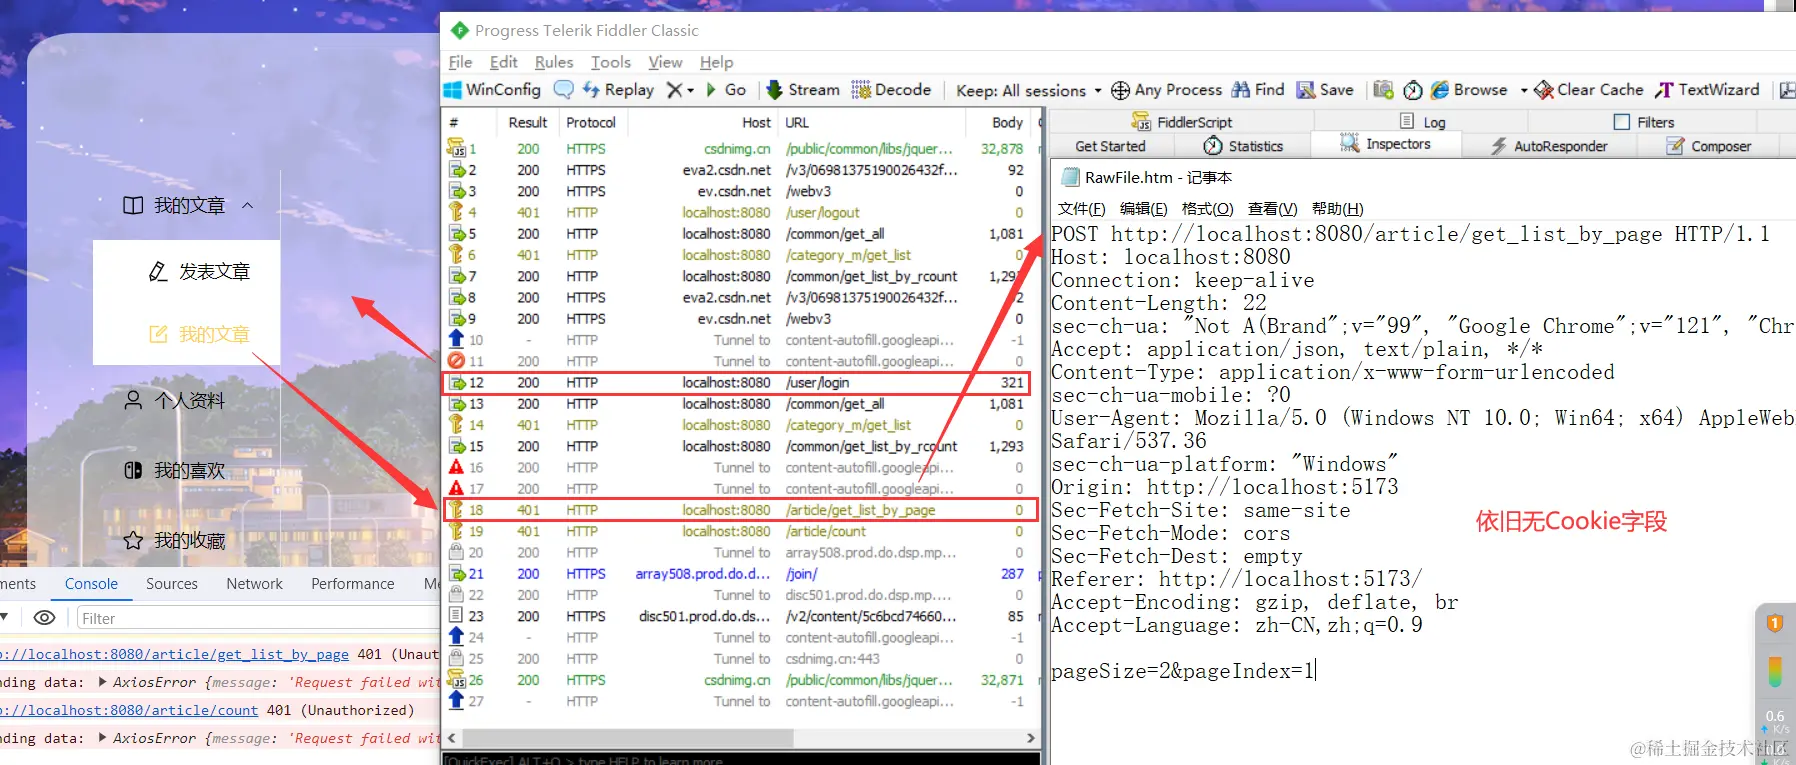Collapse the 我的文章 sidebar section chevron
Screen dimensions: 1796x765
248,206
